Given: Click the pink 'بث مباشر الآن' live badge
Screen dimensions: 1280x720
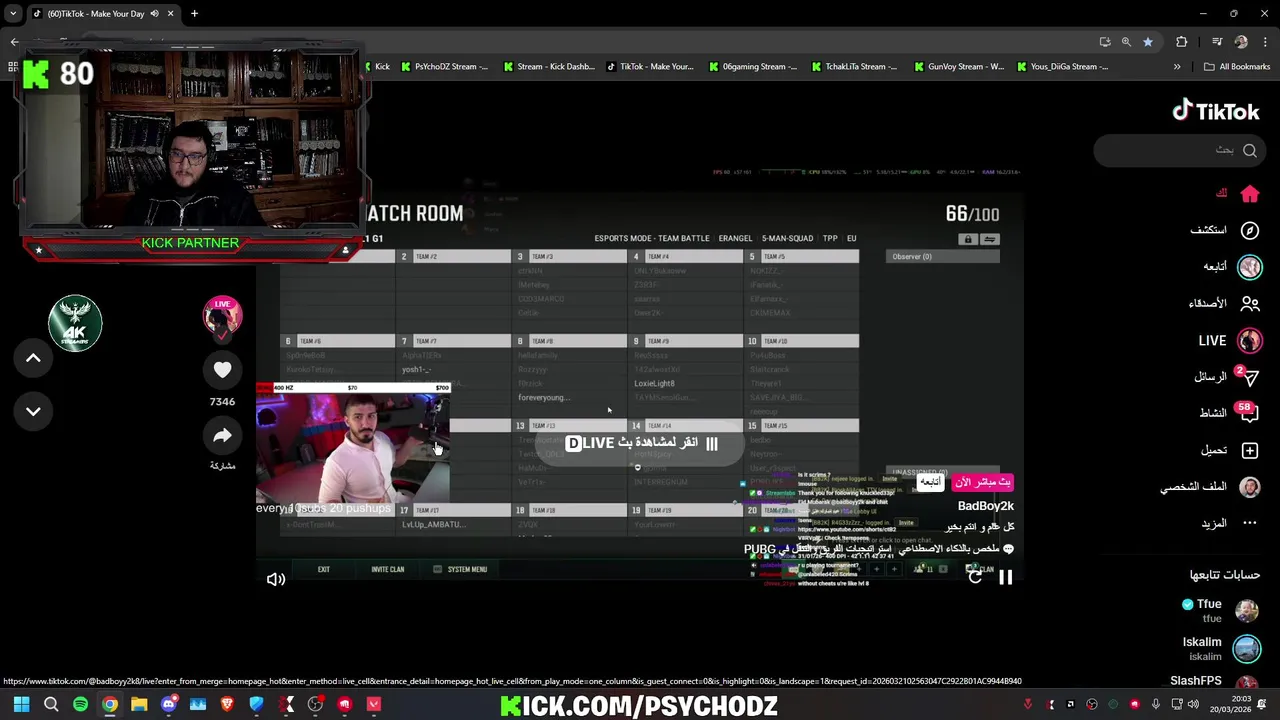Looking at the screenshot, I should tap(982, 482).
